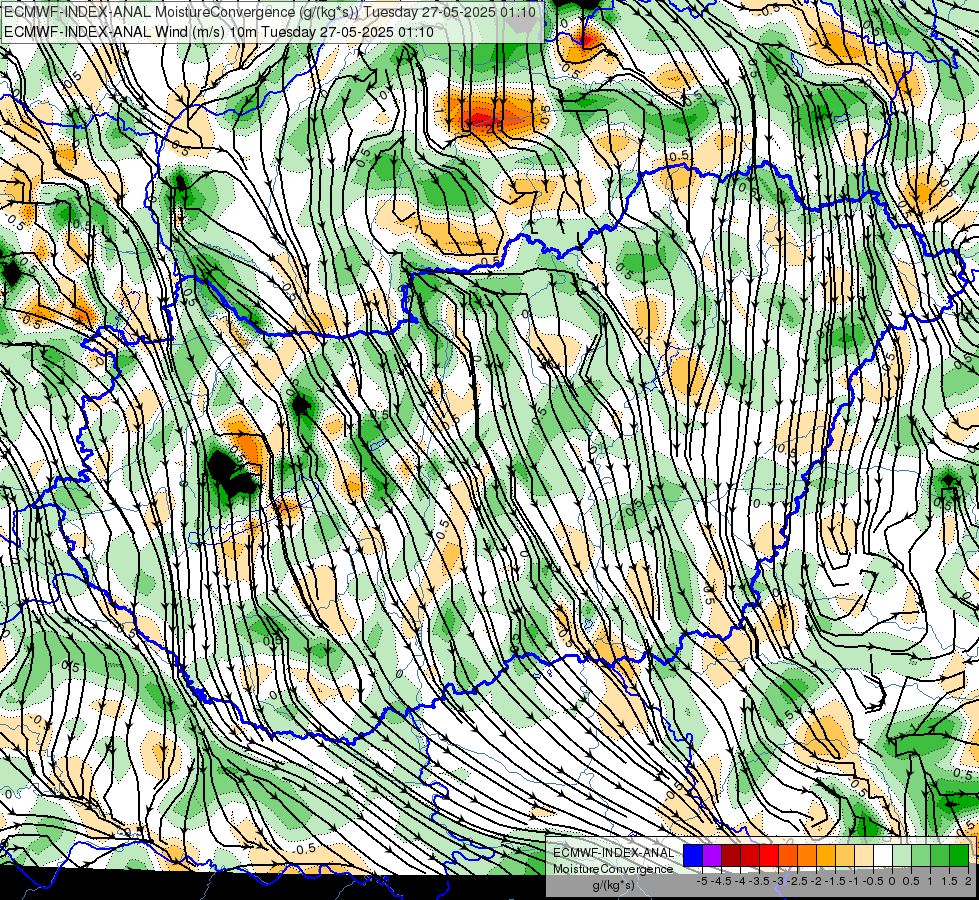The height and width of the screenshot is (900, 979).
Task: Click the -5 tick value on legend scale
Action: (x=702, y=881)
